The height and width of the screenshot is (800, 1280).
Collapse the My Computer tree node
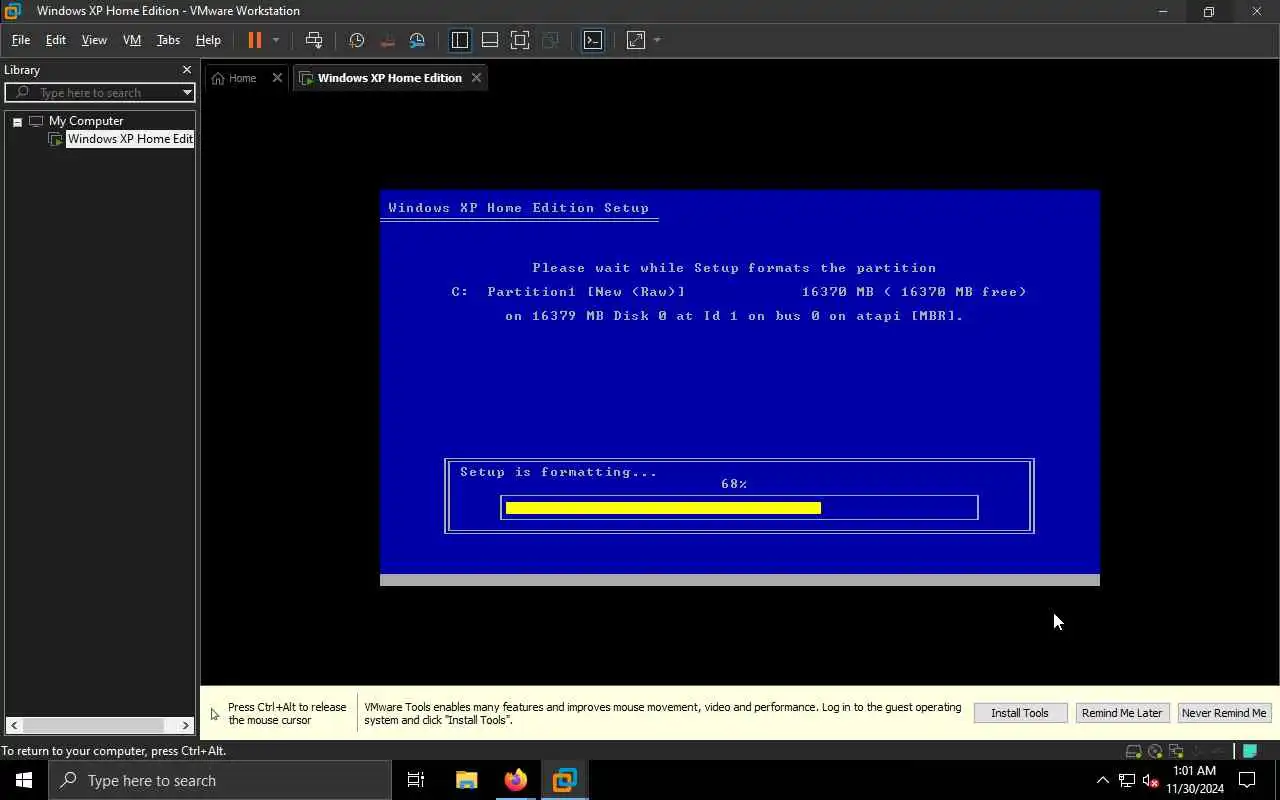17,121
